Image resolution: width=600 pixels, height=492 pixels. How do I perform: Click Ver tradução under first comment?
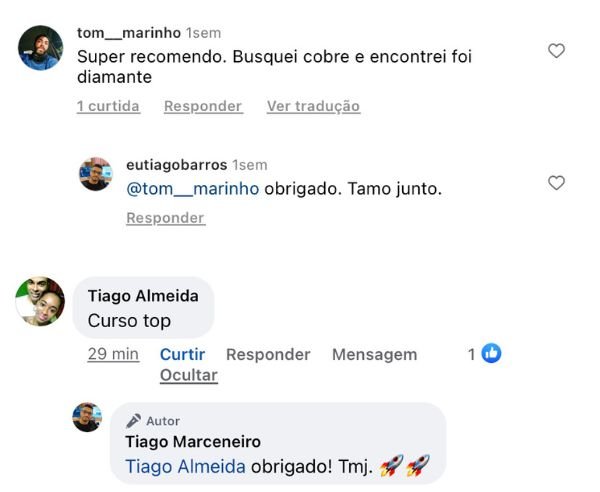[313, 106]
